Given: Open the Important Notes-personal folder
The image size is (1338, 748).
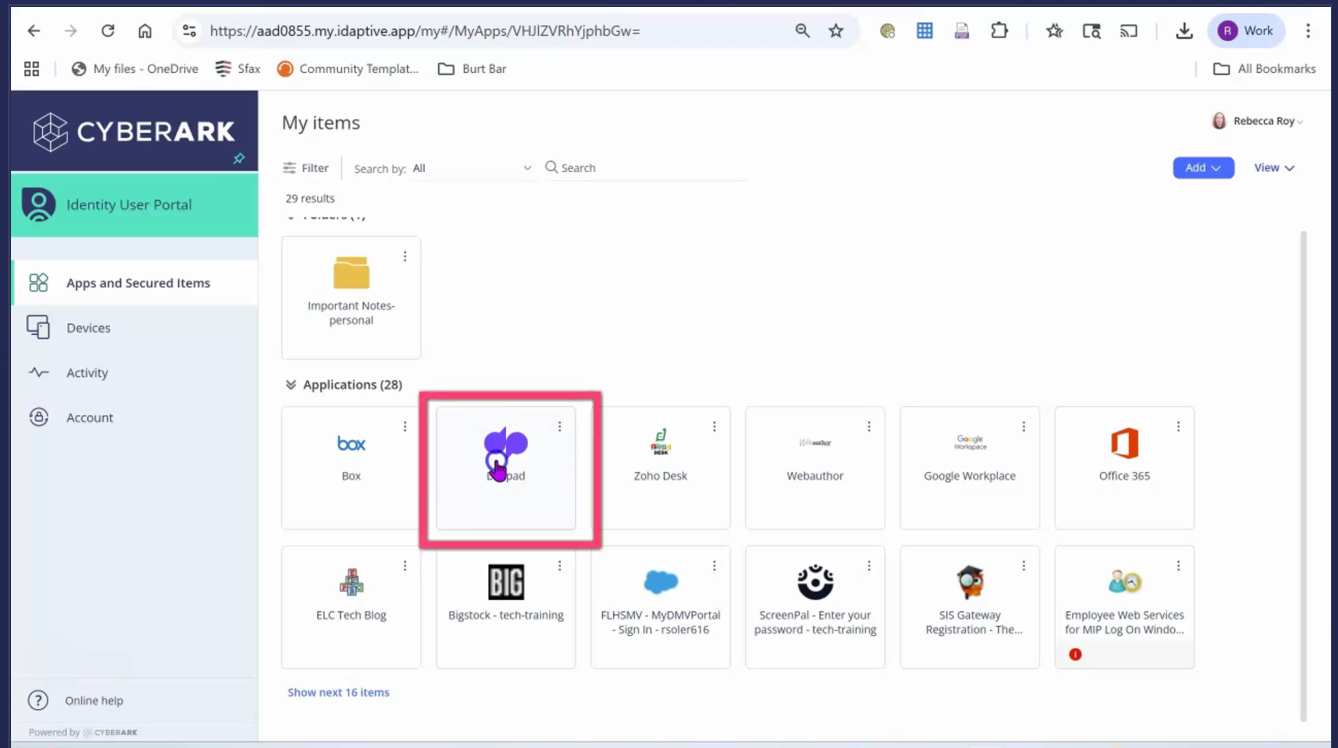Looking at the screenshot, I should point(351,297).
